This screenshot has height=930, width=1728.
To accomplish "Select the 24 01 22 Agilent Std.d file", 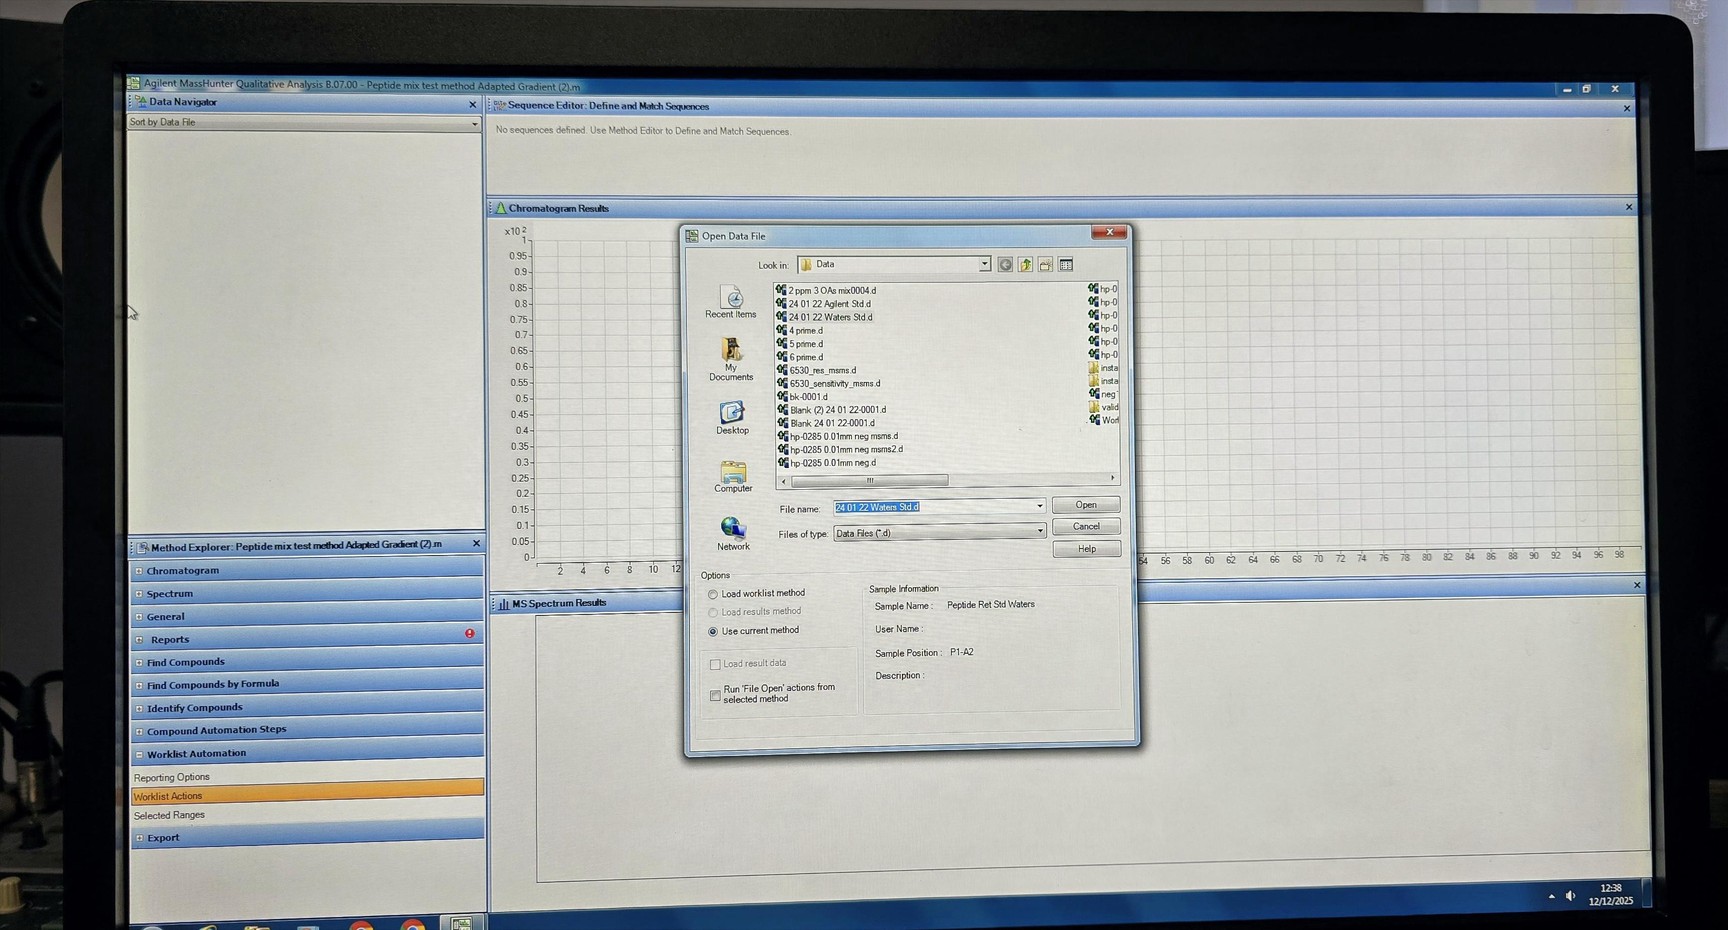I will coord(828,303).
